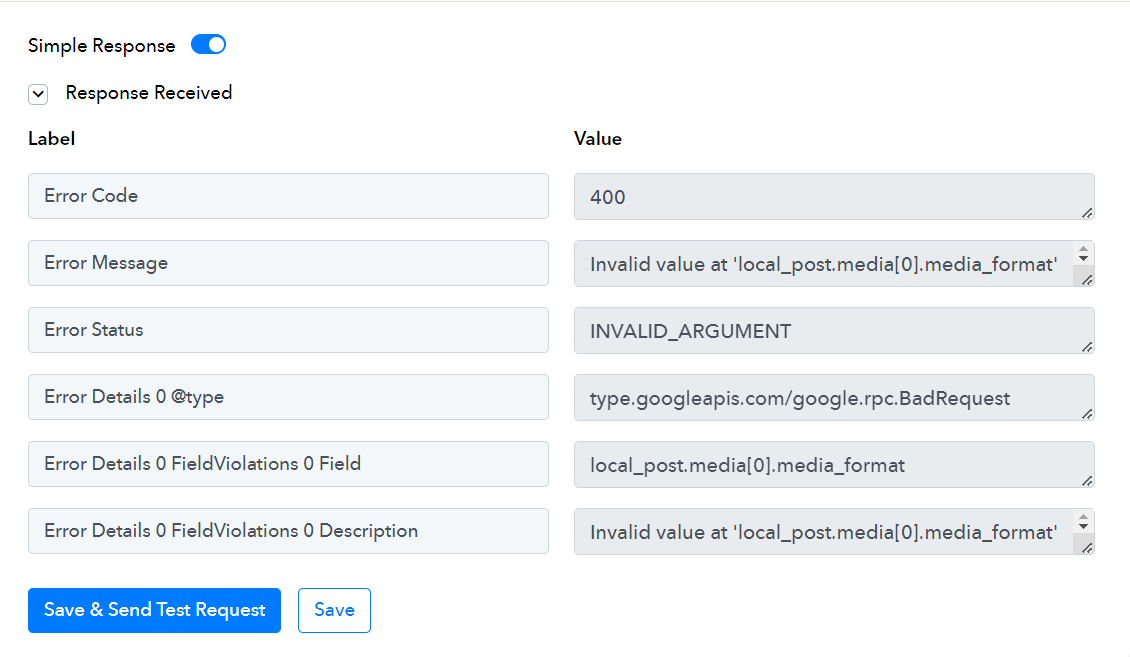
Task: Select the FieldViolations 0 Description label field
Action: click(x=288, y=531)
